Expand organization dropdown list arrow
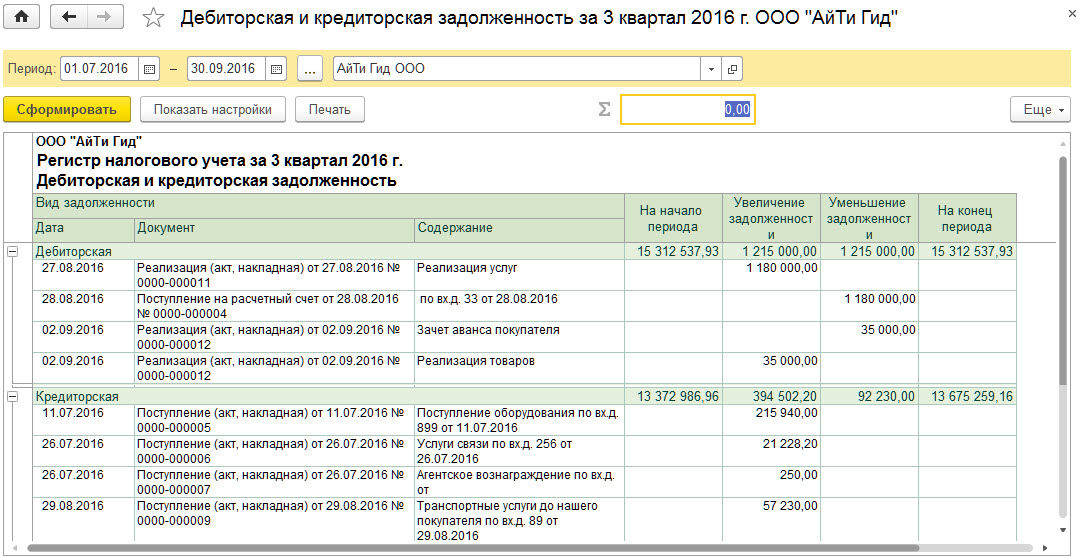Screen dimensions: 1079x557 click(x=711, y=69)
